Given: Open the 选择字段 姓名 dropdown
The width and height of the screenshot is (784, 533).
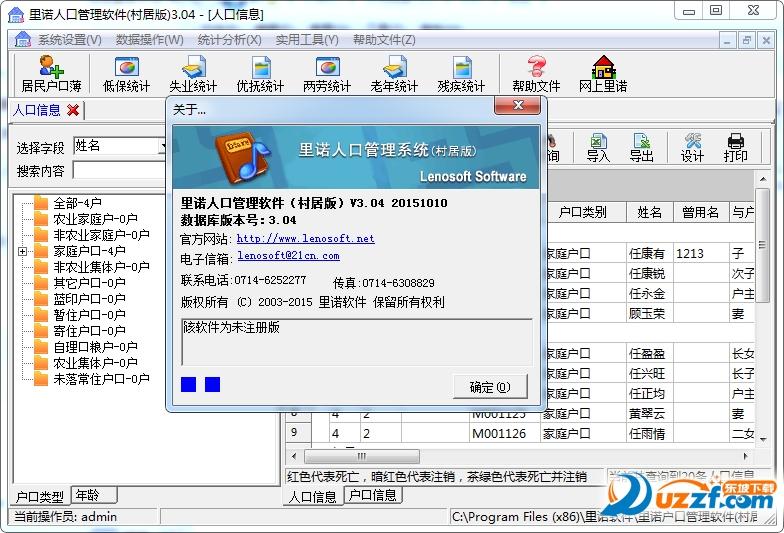Looking at the screenshot, I should click(162, 146).
